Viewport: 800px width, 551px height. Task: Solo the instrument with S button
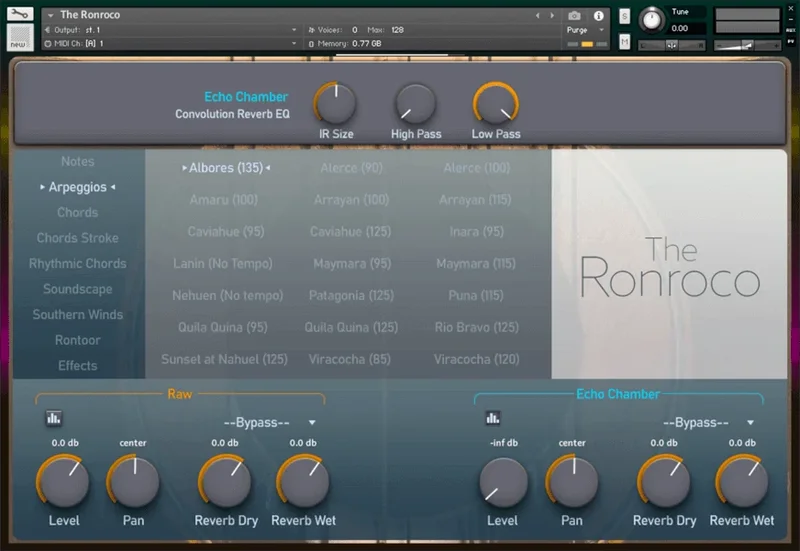[624, 17]
